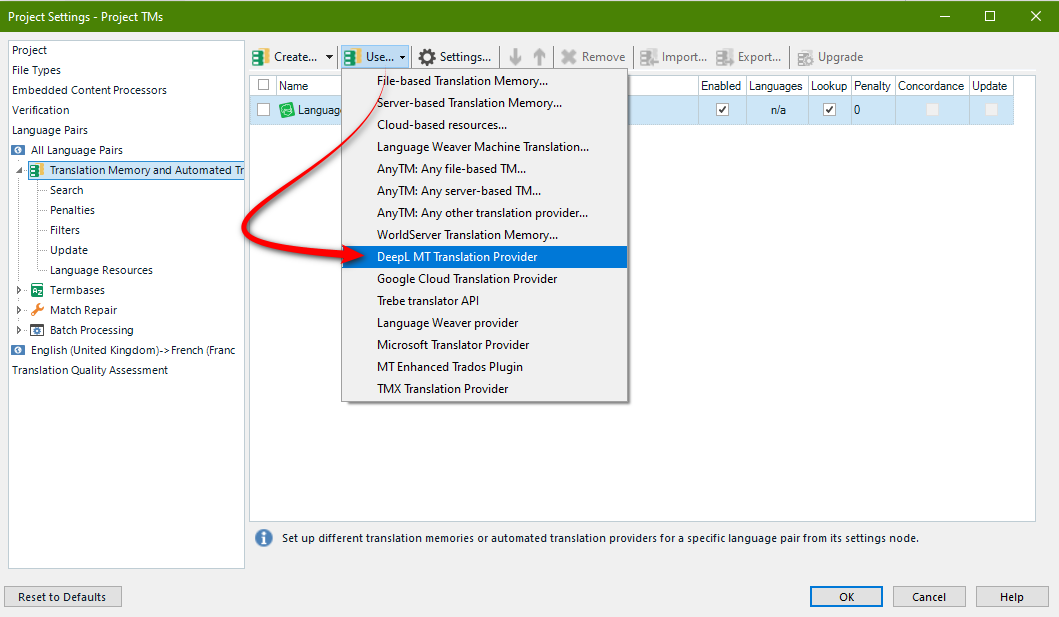Click the English to French language pair icon
The image size is (1059, 617).
[18, 350]
